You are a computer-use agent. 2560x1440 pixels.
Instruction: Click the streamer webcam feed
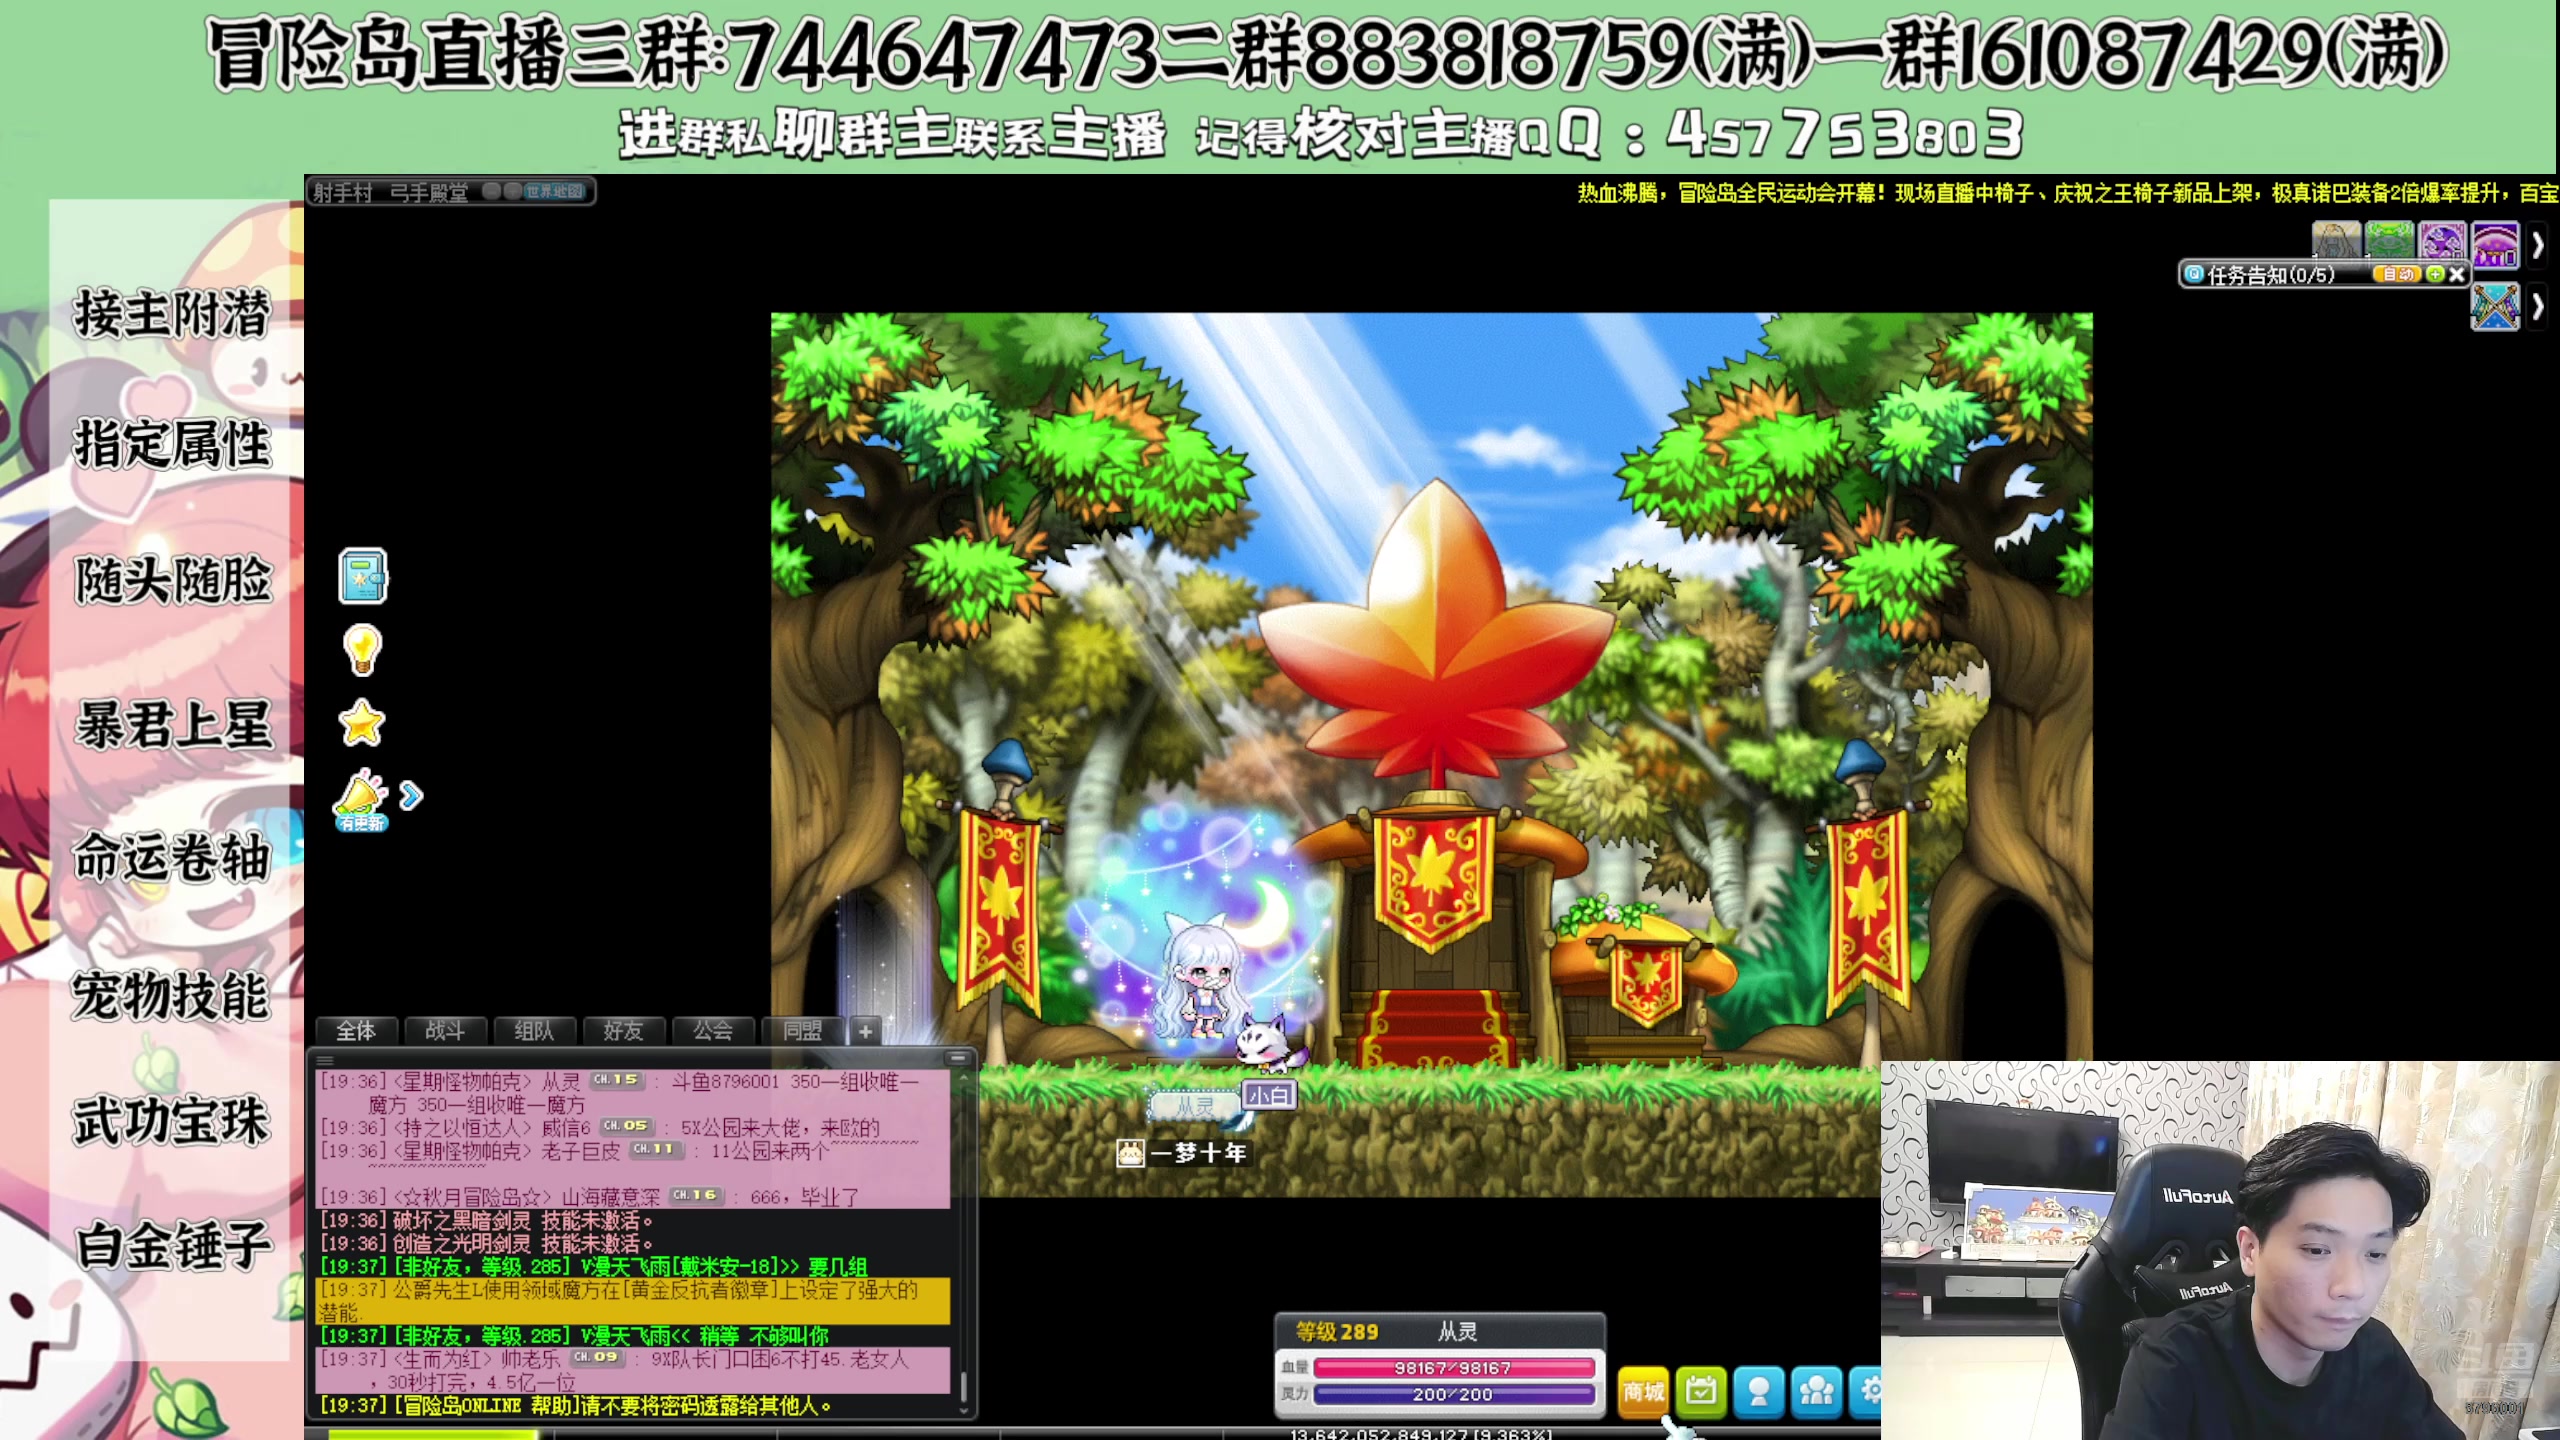(2220, 1250)
